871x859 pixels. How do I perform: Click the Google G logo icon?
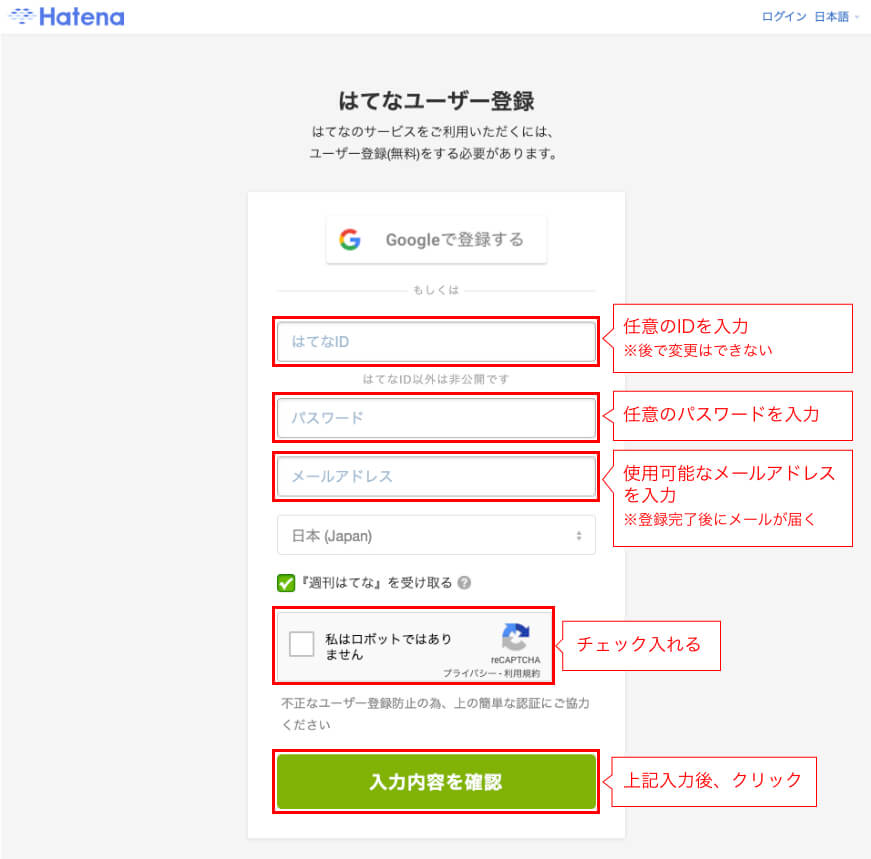(x=350, y=239)
